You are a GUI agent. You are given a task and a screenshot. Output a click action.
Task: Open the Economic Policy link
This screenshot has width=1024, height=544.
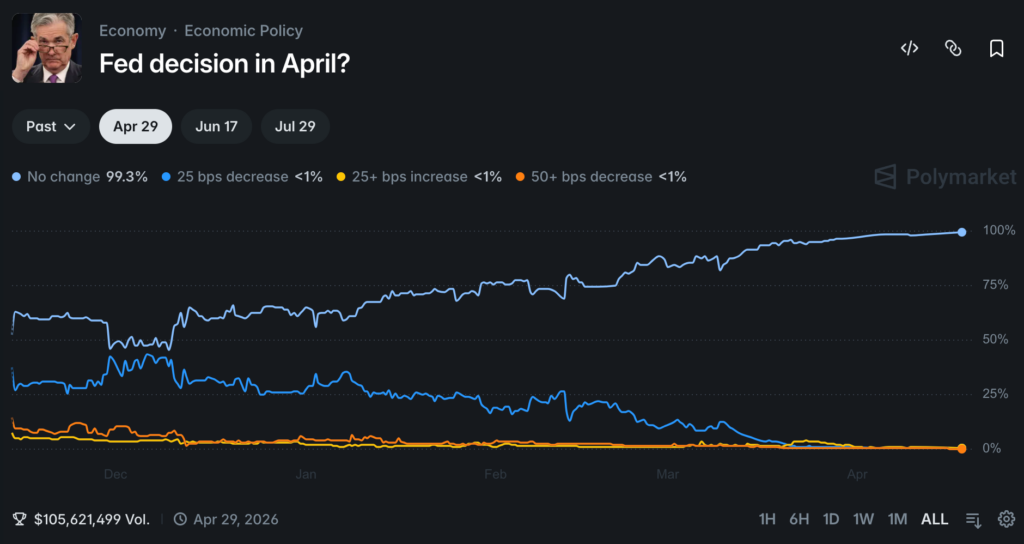243,31
